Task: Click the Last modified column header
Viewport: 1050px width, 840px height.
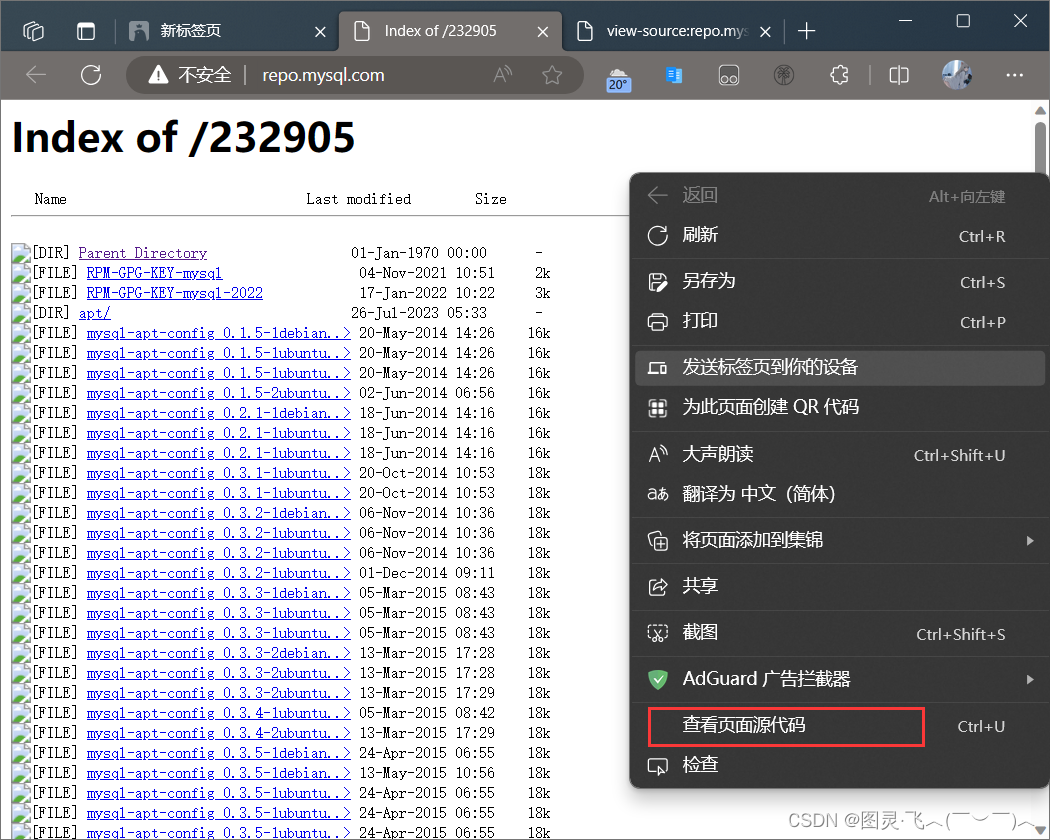Action: click(x=358, y=199)
